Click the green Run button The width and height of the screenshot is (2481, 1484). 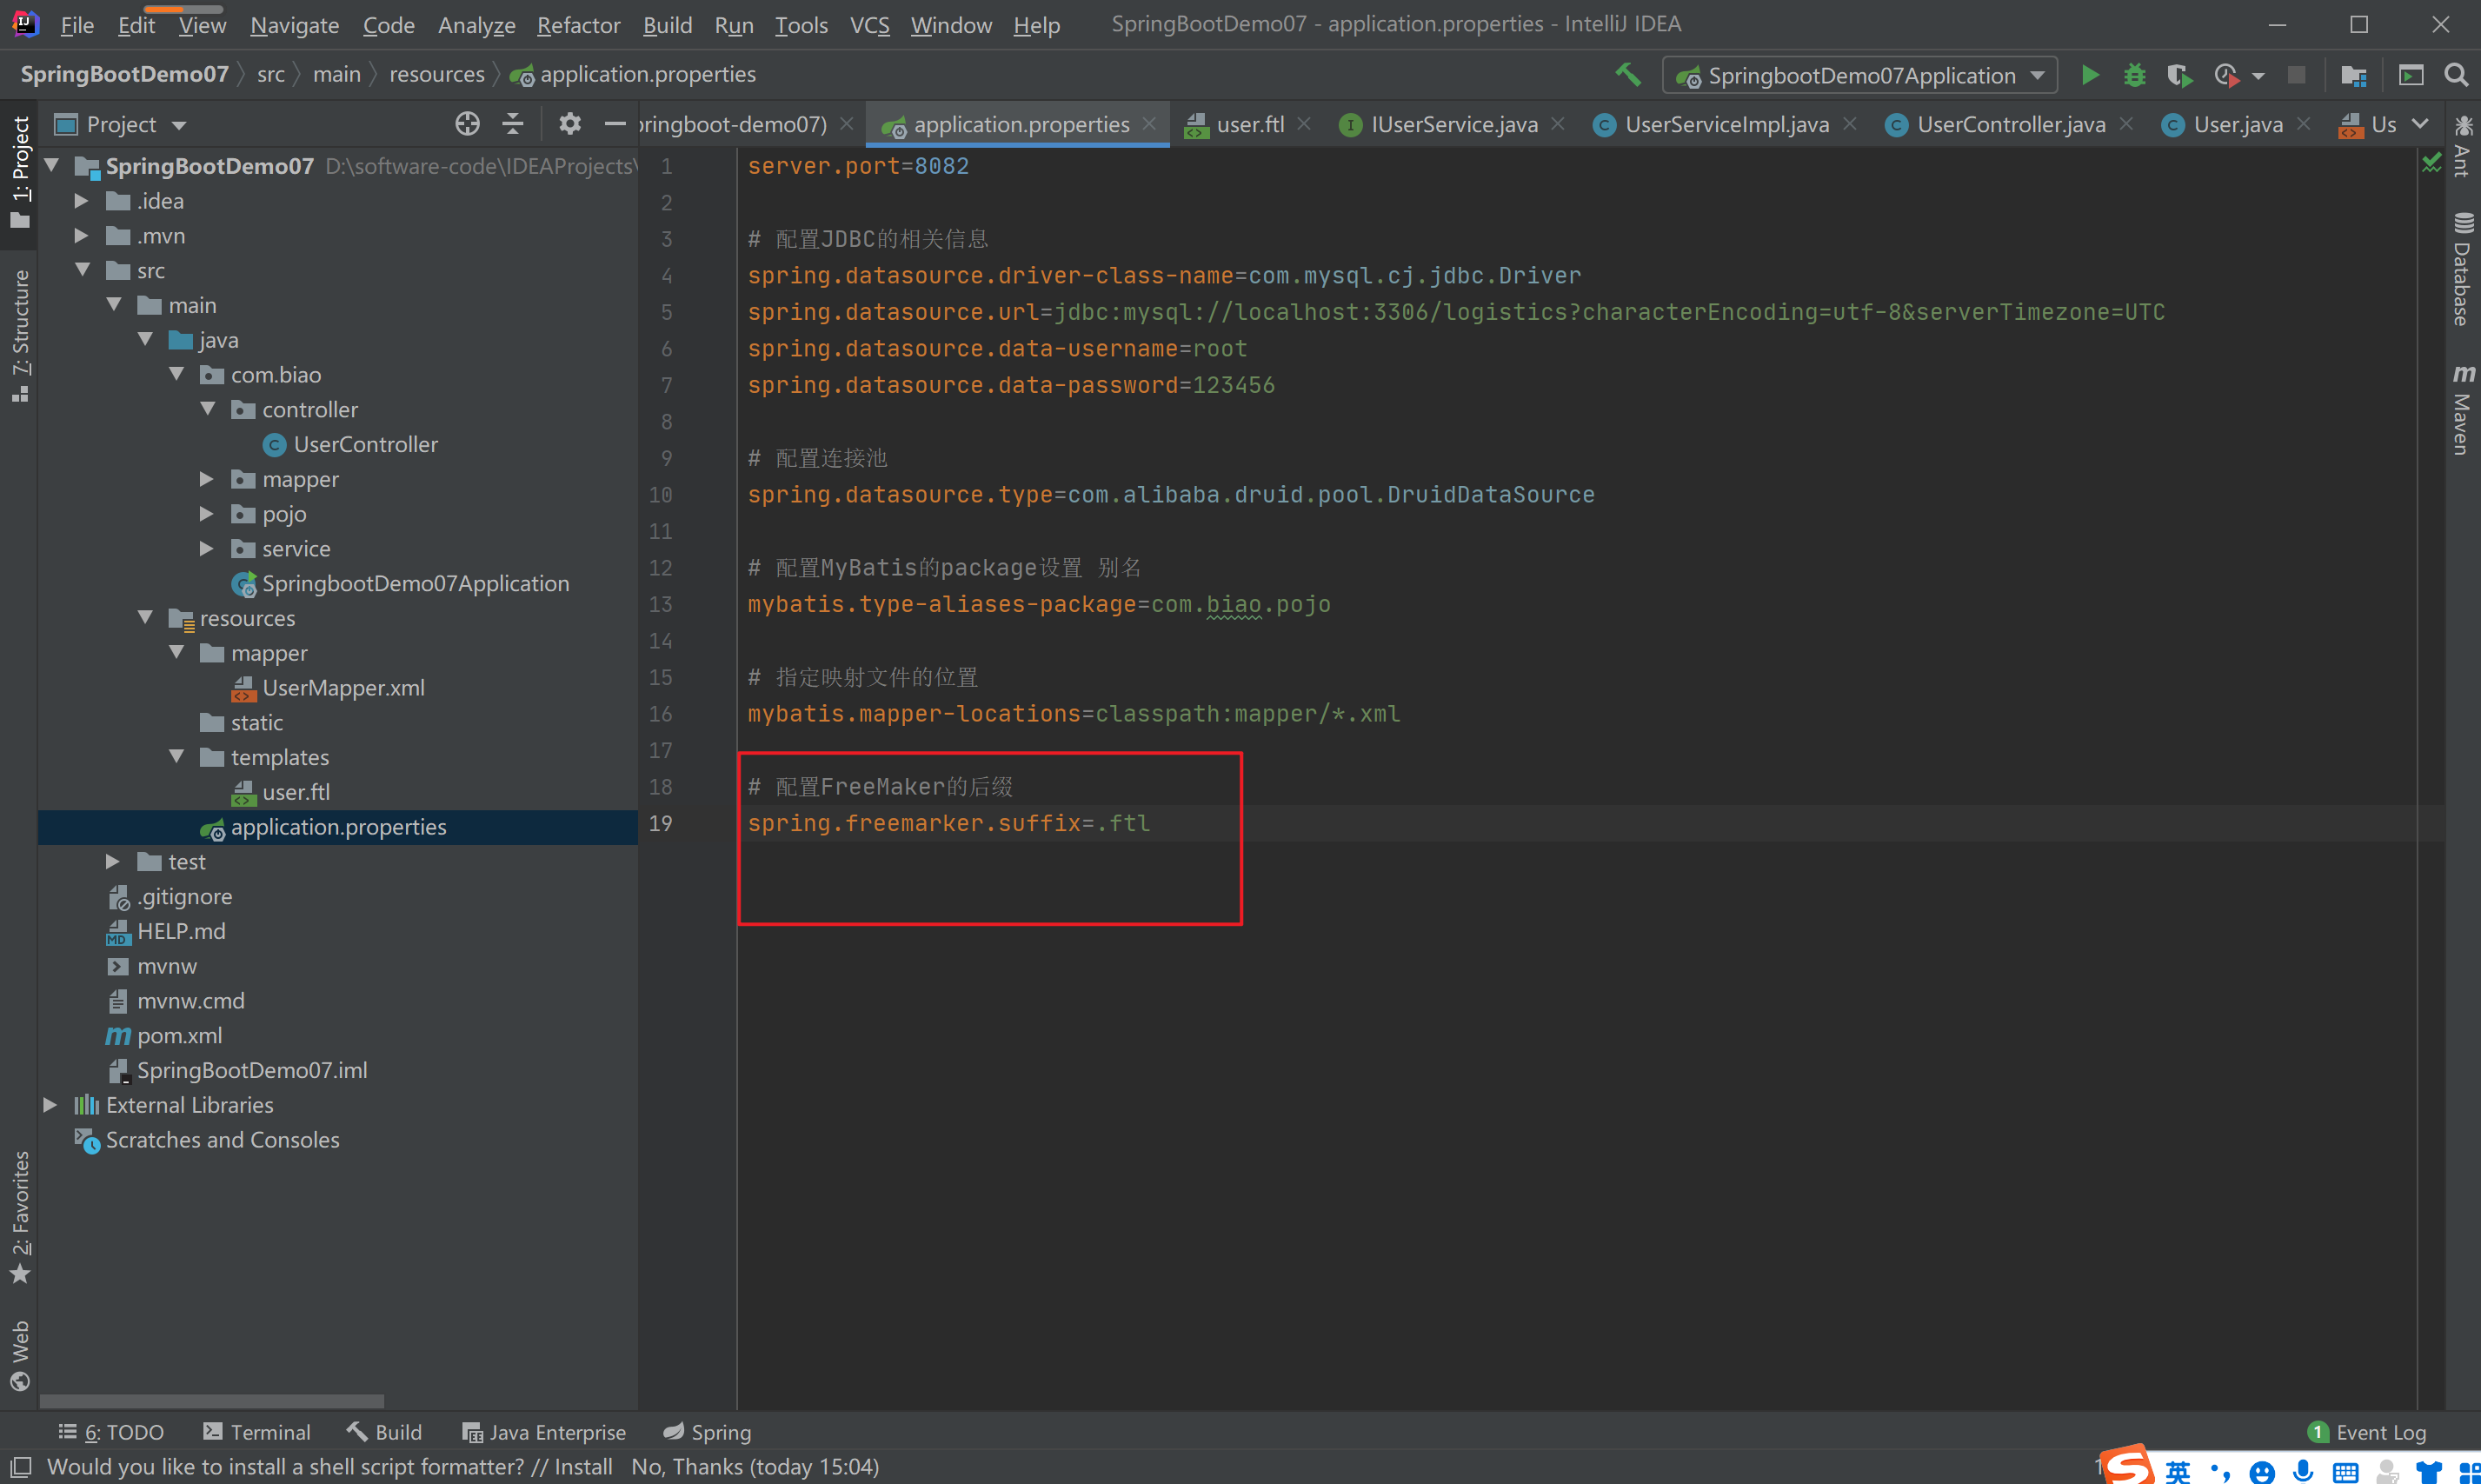tap(2089, 75)
